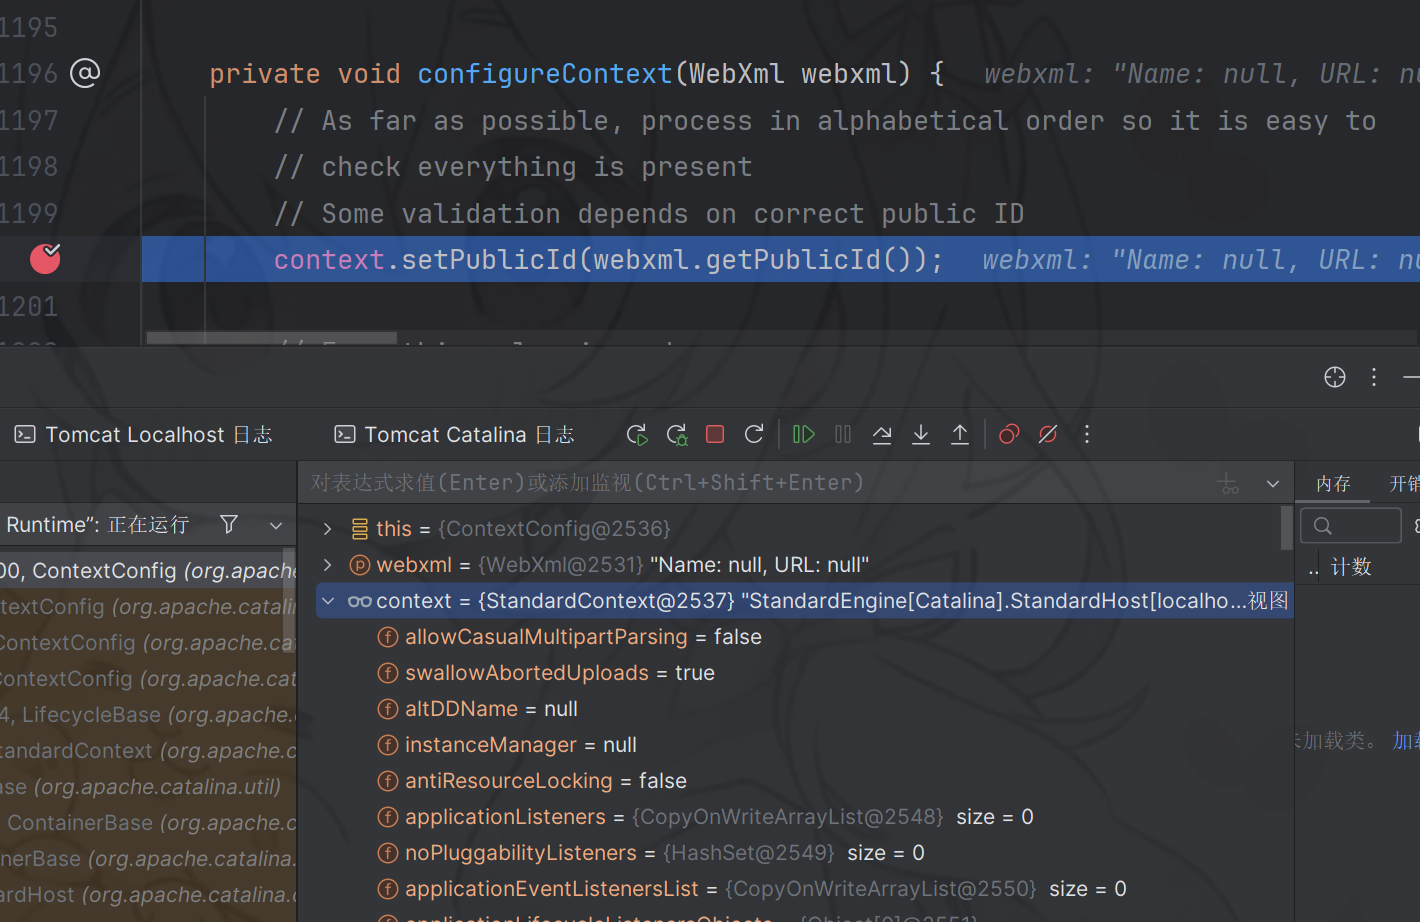The image size is (1420, 922).
Task: Expand the 'this' ContextConfig variable
Action: tap(327, 529)
